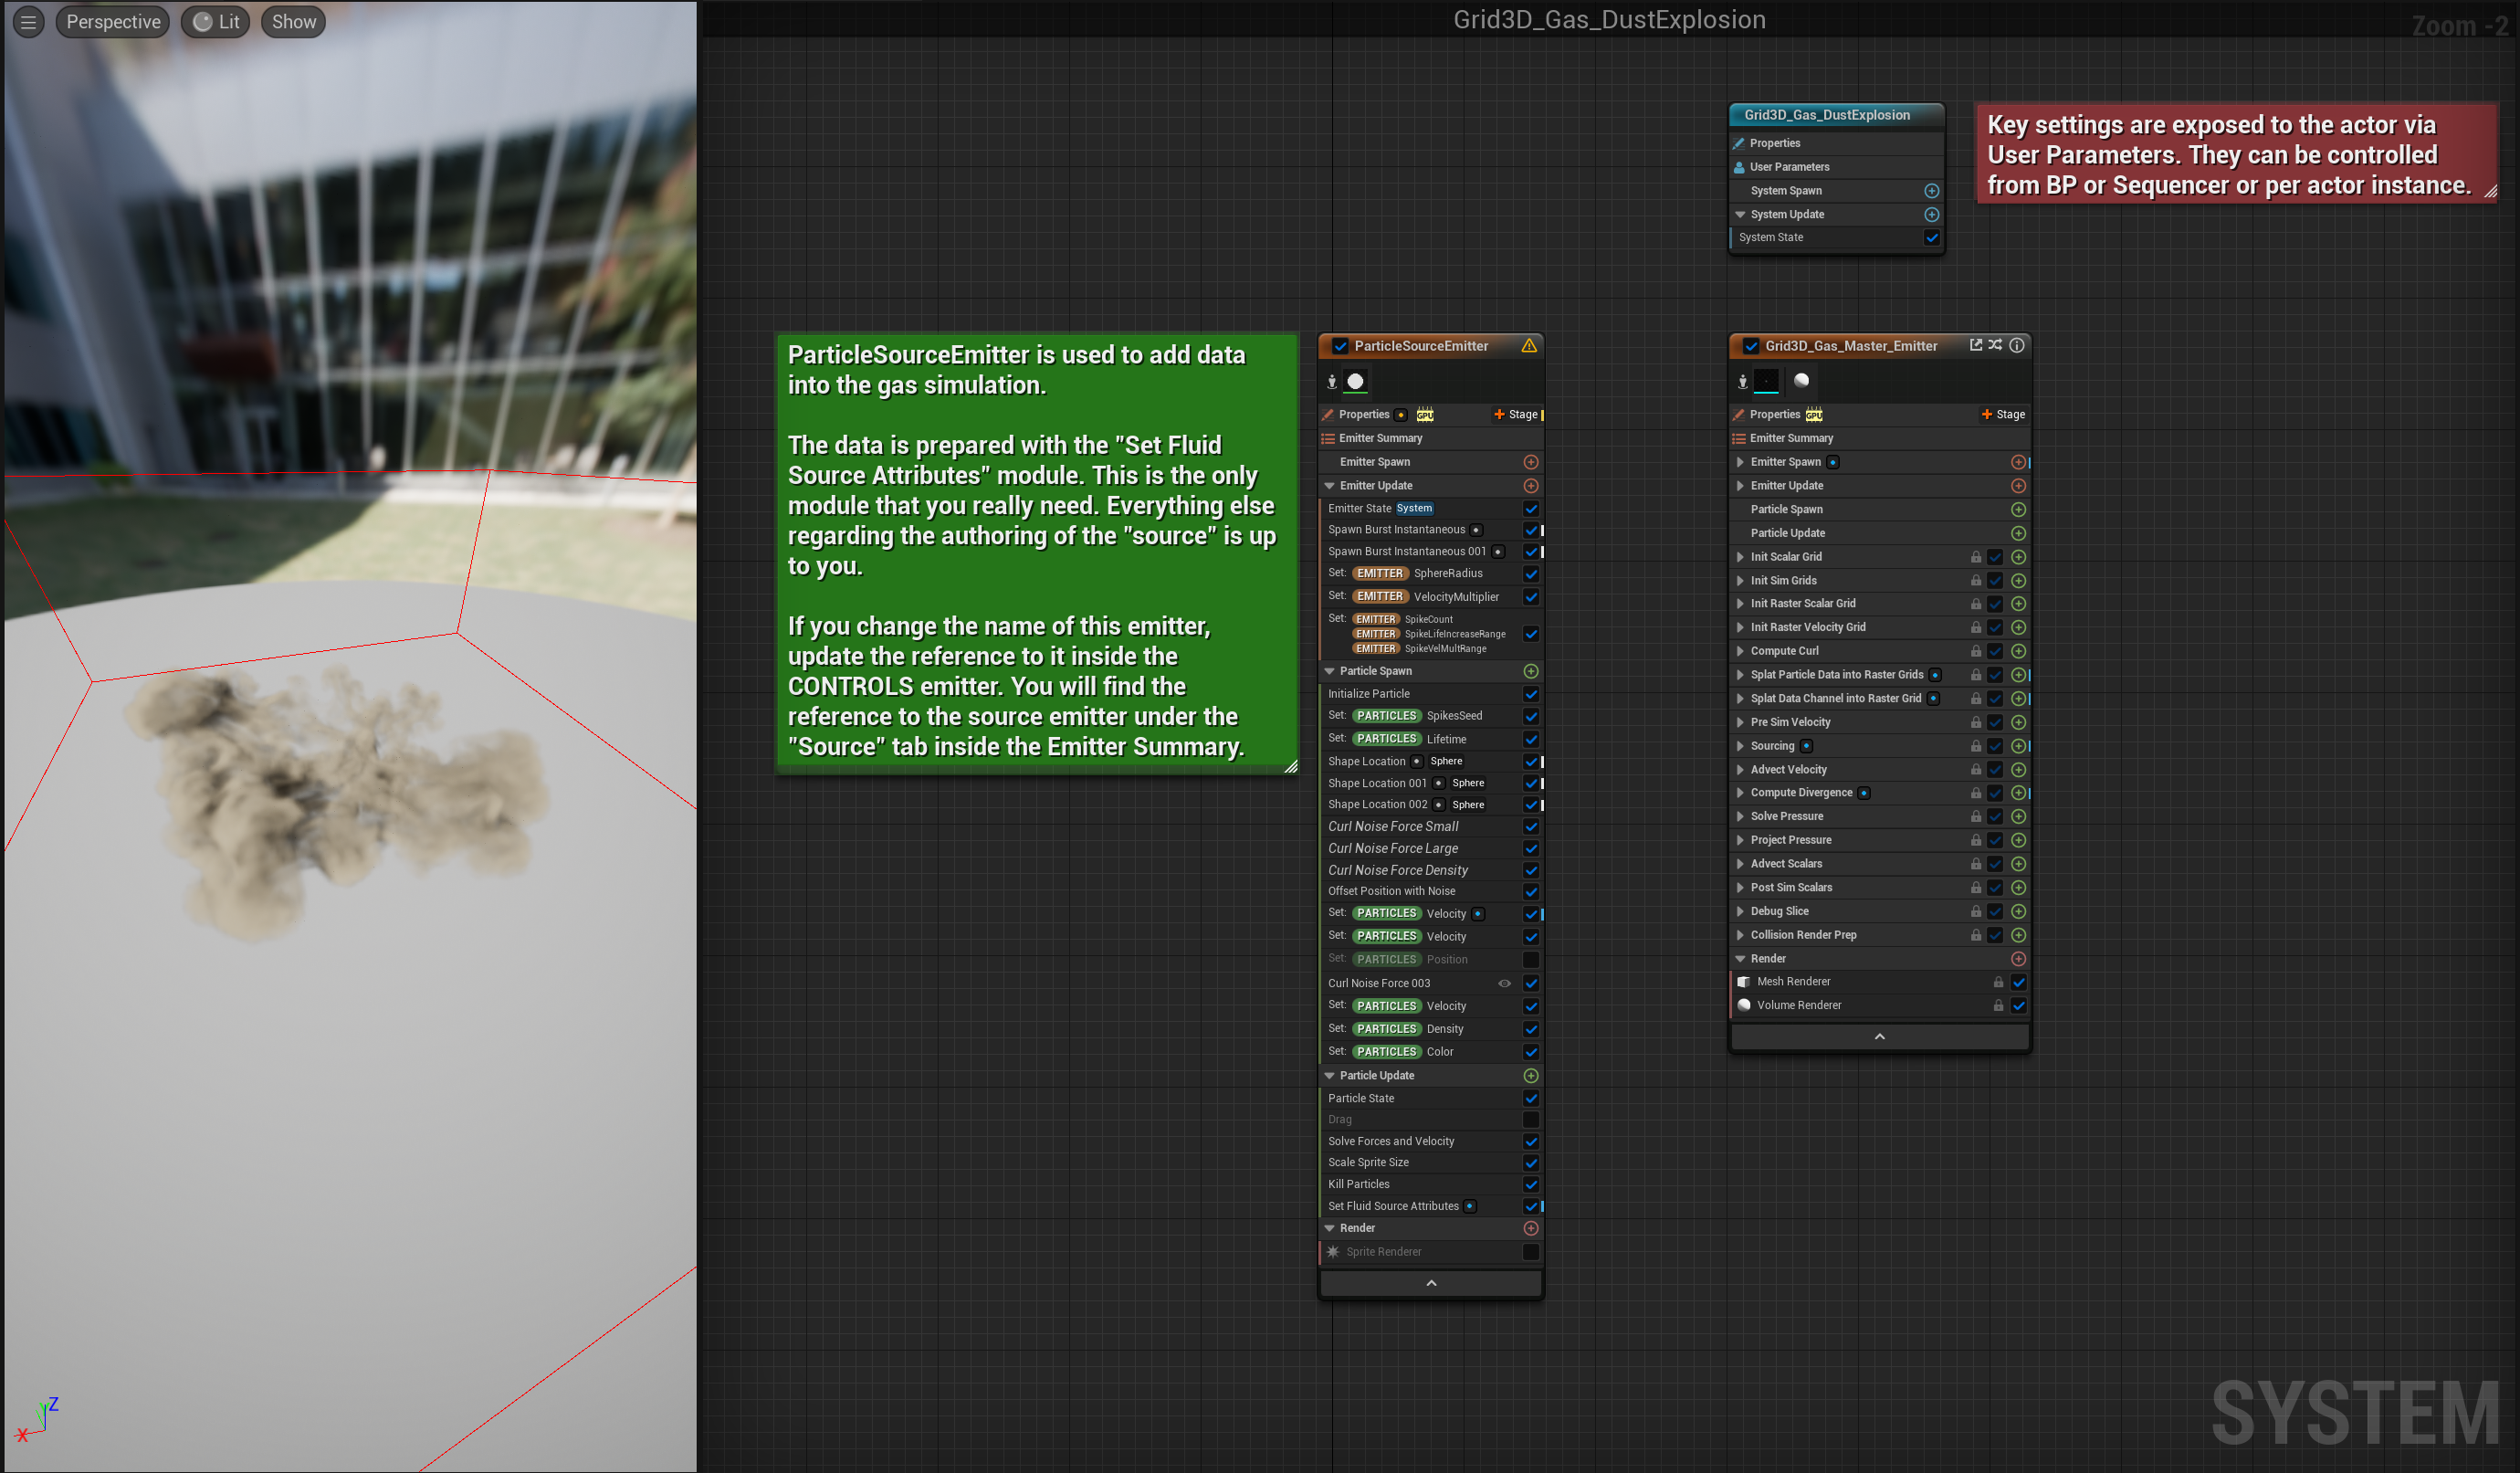
Task: Open the Perspective viewport mode menu
Action: [x=112, y=22]
